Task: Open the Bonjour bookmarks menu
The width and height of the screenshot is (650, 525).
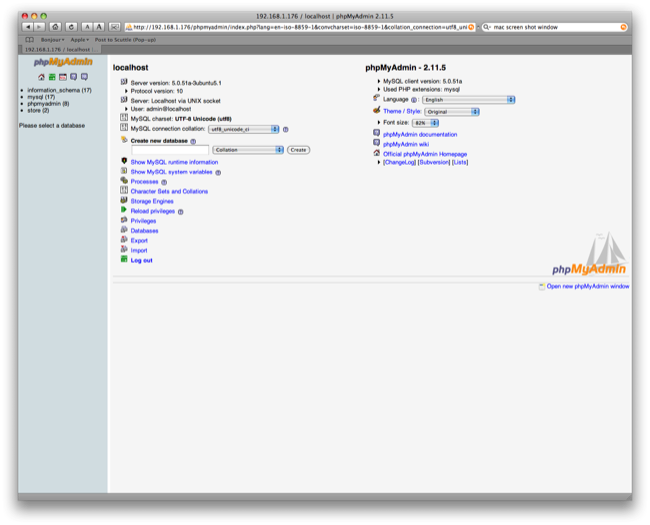Action: pos(52,40)
